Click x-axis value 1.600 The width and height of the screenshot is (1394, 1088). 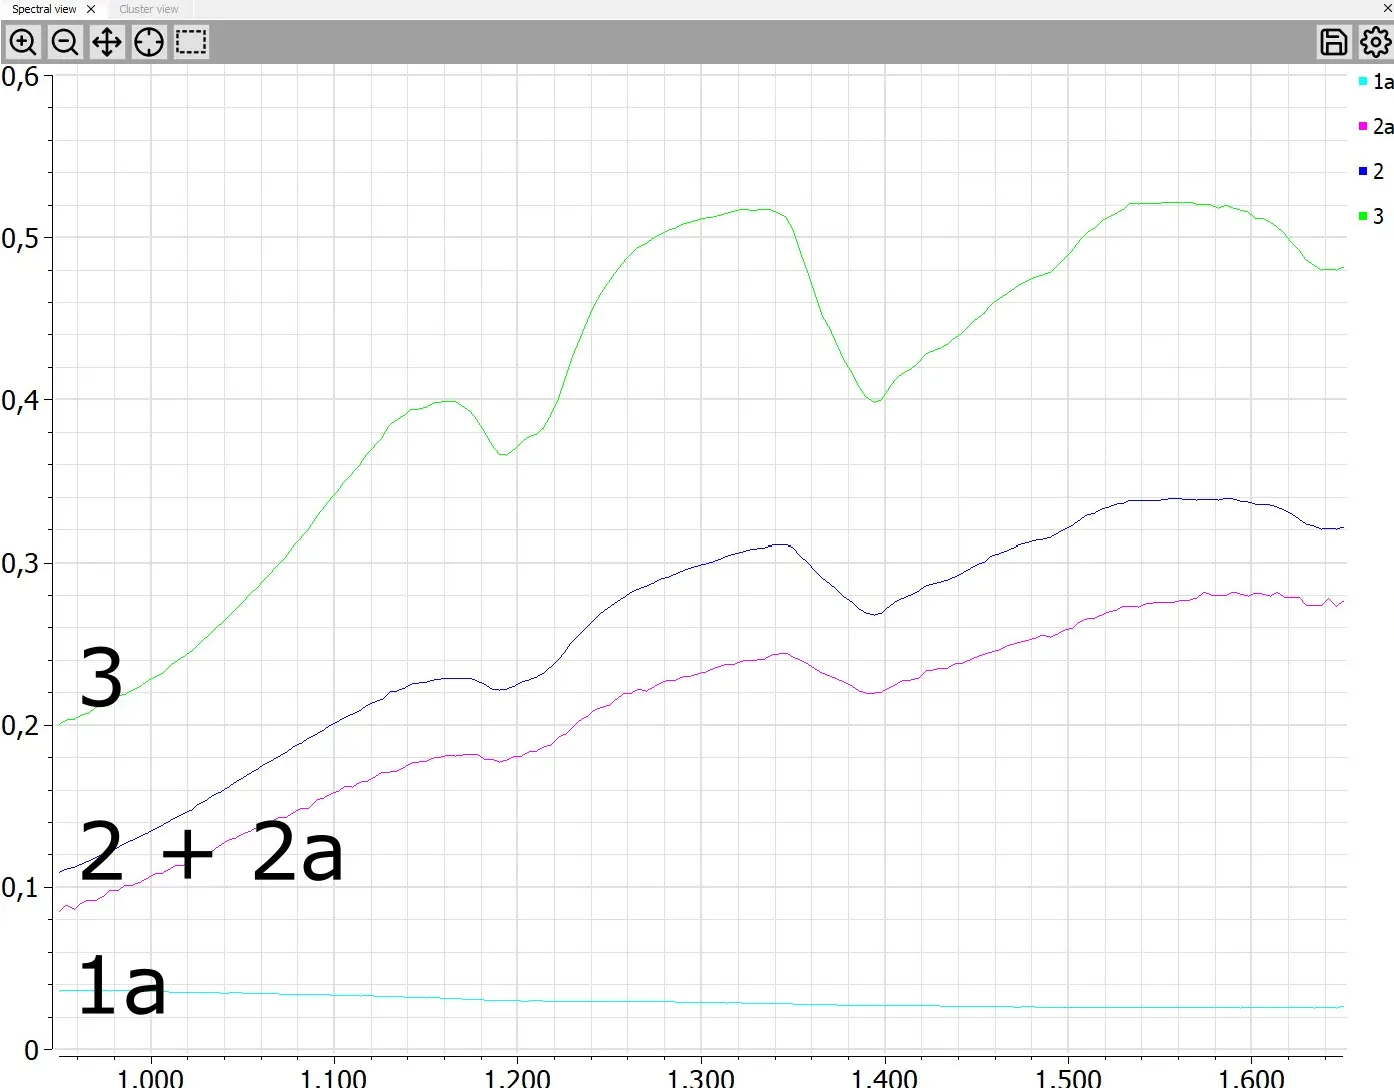coord(1251,1077)
